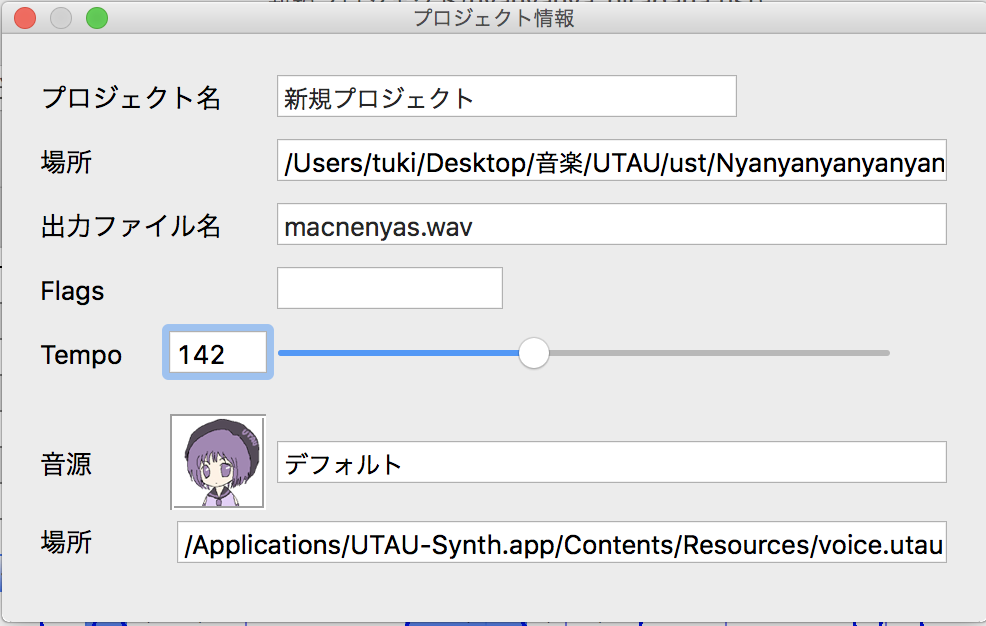The height and width of the screenshot is (626, 986).
Task: Click the Flags label text
Action: click(x=72, y=291)
